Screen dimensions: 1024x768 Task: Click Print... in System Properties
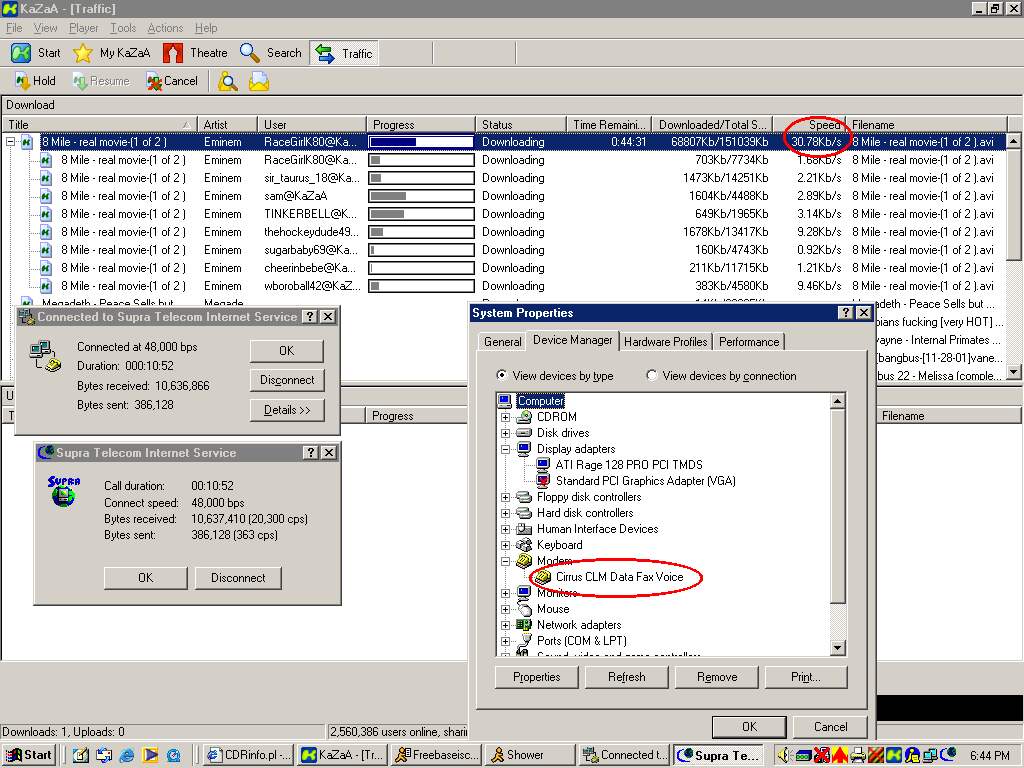coord(806,677)
